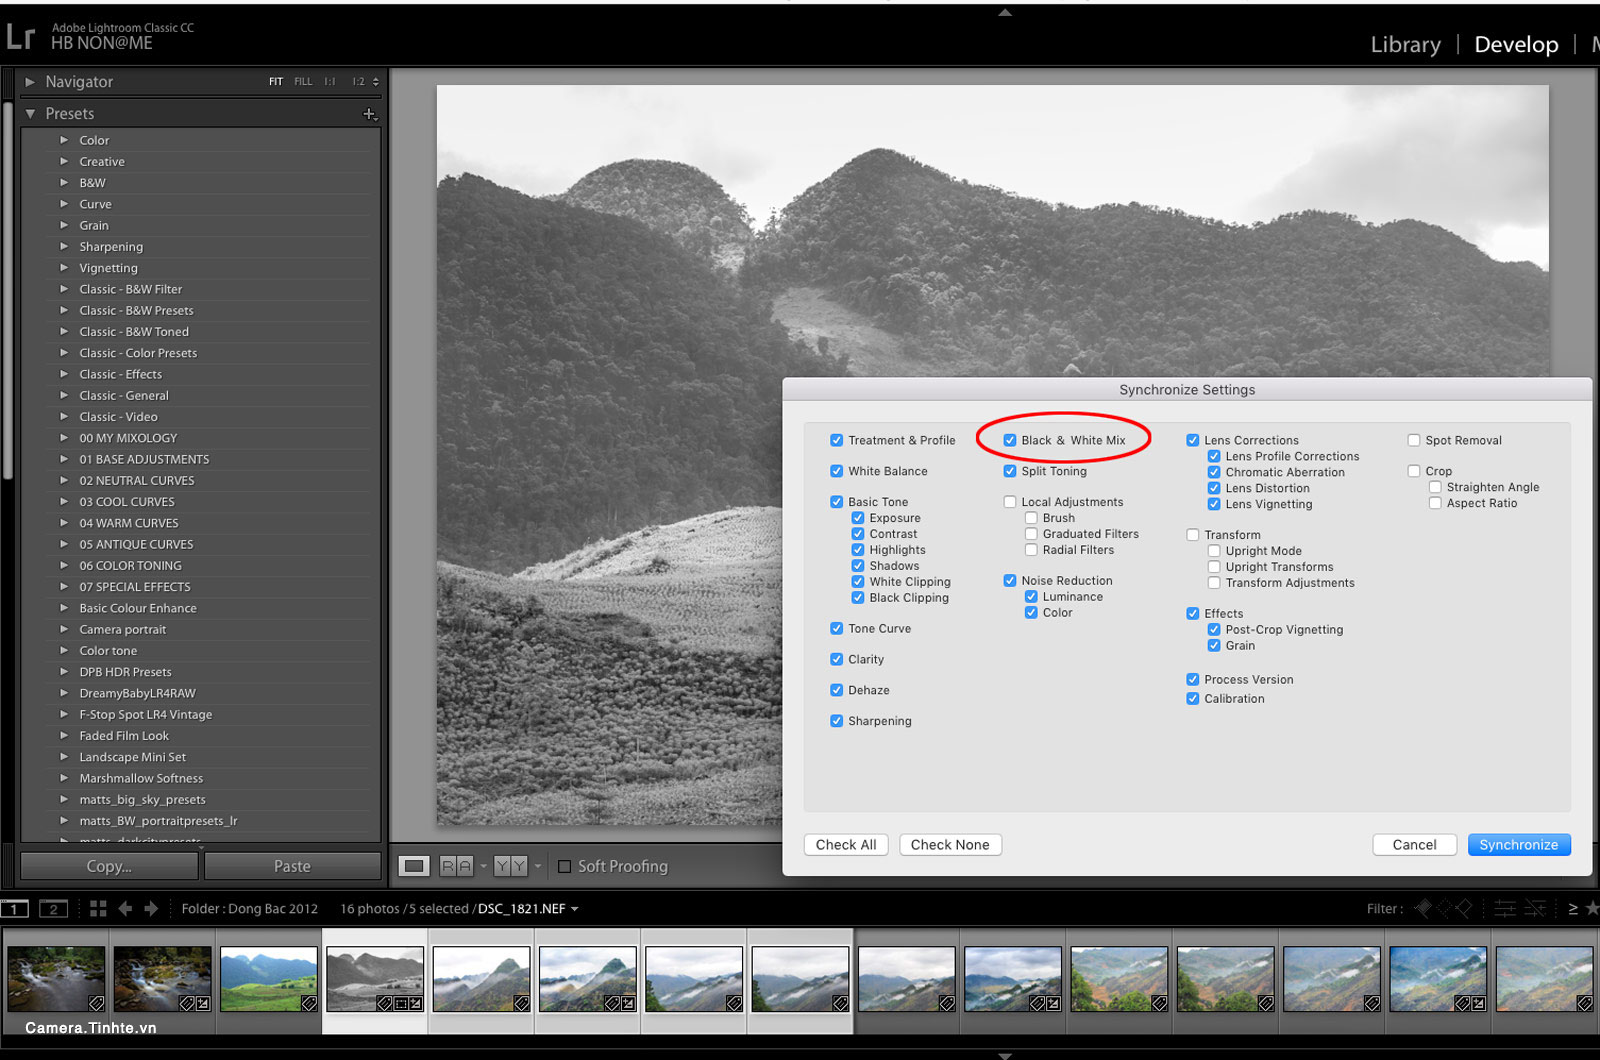Filter by unflagged photos flag icon

click(x=1443, y=908)
